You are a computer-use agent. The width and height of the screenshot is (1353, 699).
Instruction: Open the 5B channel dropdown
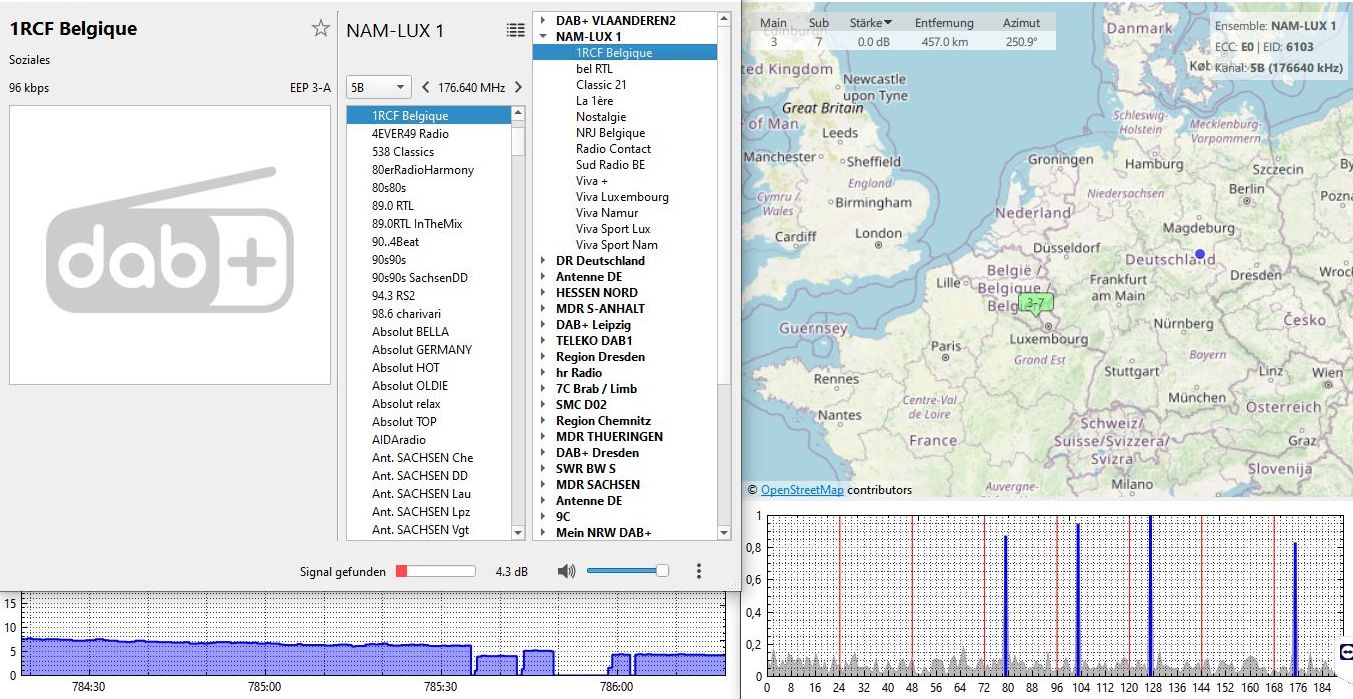pos(378,88)
